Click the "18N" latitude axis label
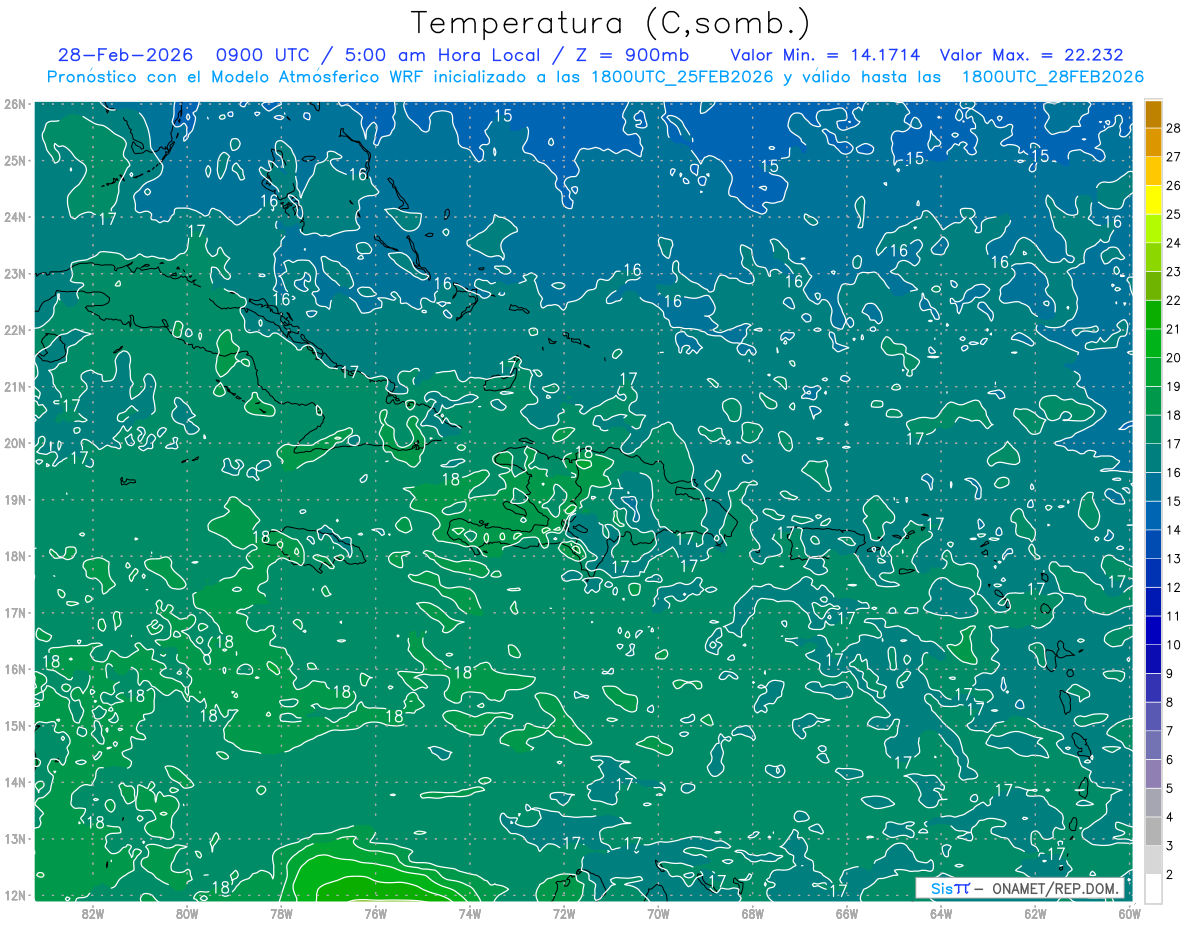 [14, 556]
